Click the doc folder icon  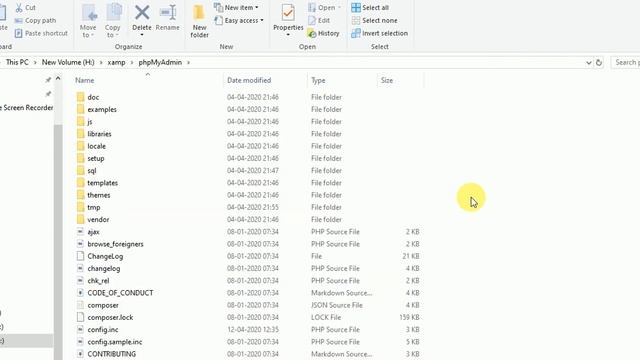coord(80,97)
